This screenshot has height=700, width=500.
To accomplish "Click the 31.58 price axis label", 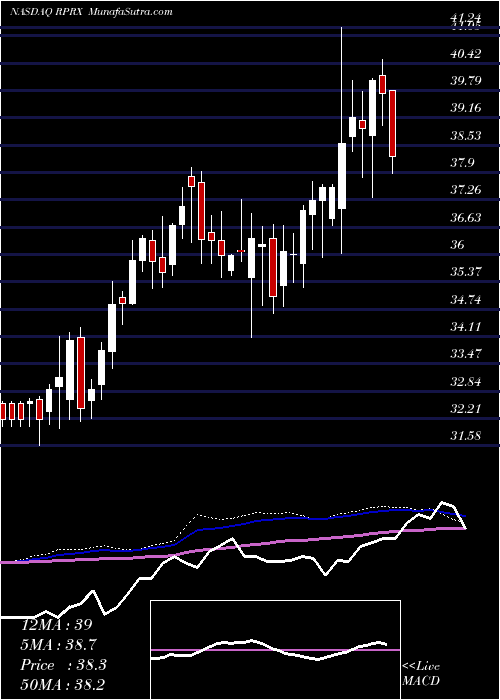I will 466,436.
